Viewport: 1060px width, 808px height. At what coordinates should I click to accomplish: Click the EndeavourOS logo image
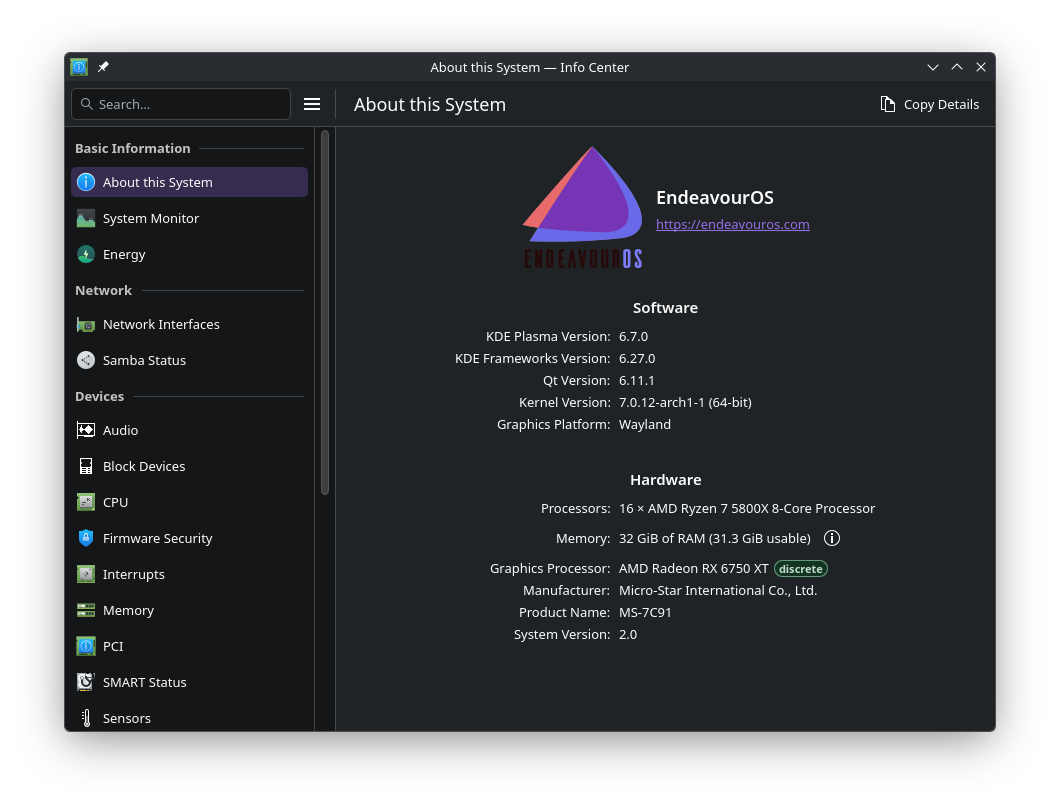(583, 208)
